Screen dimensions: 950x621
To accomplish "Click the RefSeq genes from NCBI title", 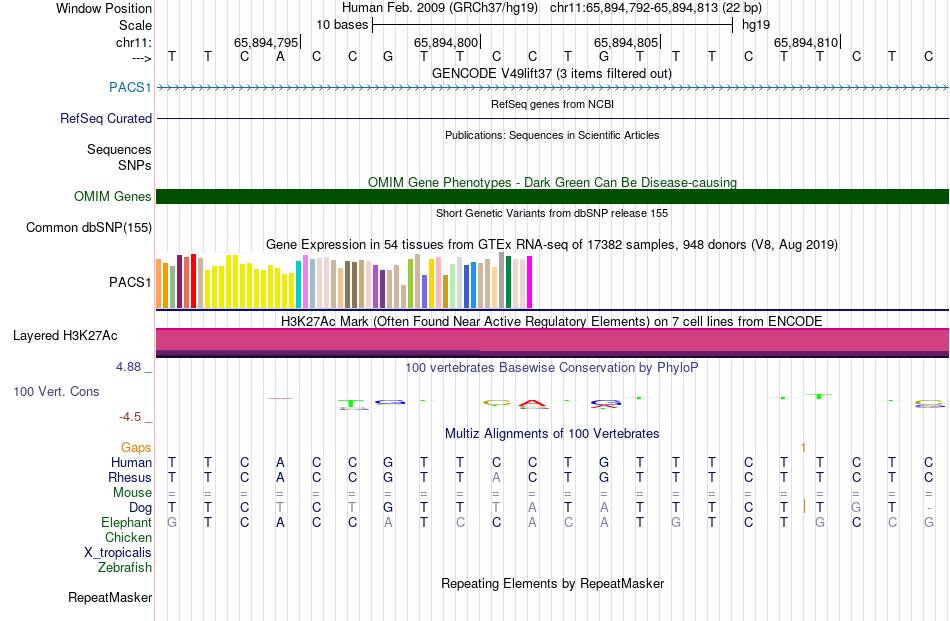I will [552, 104].
